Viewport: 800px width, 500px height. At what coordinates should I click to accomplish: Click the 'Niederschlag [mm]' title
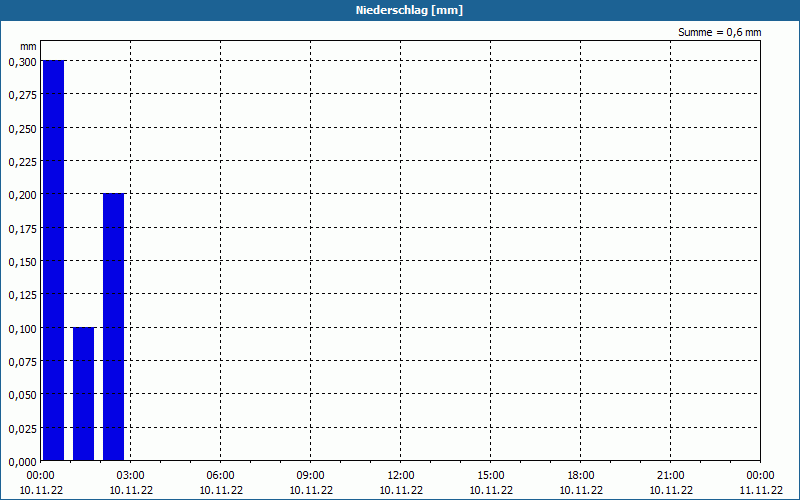coord(409,10)
